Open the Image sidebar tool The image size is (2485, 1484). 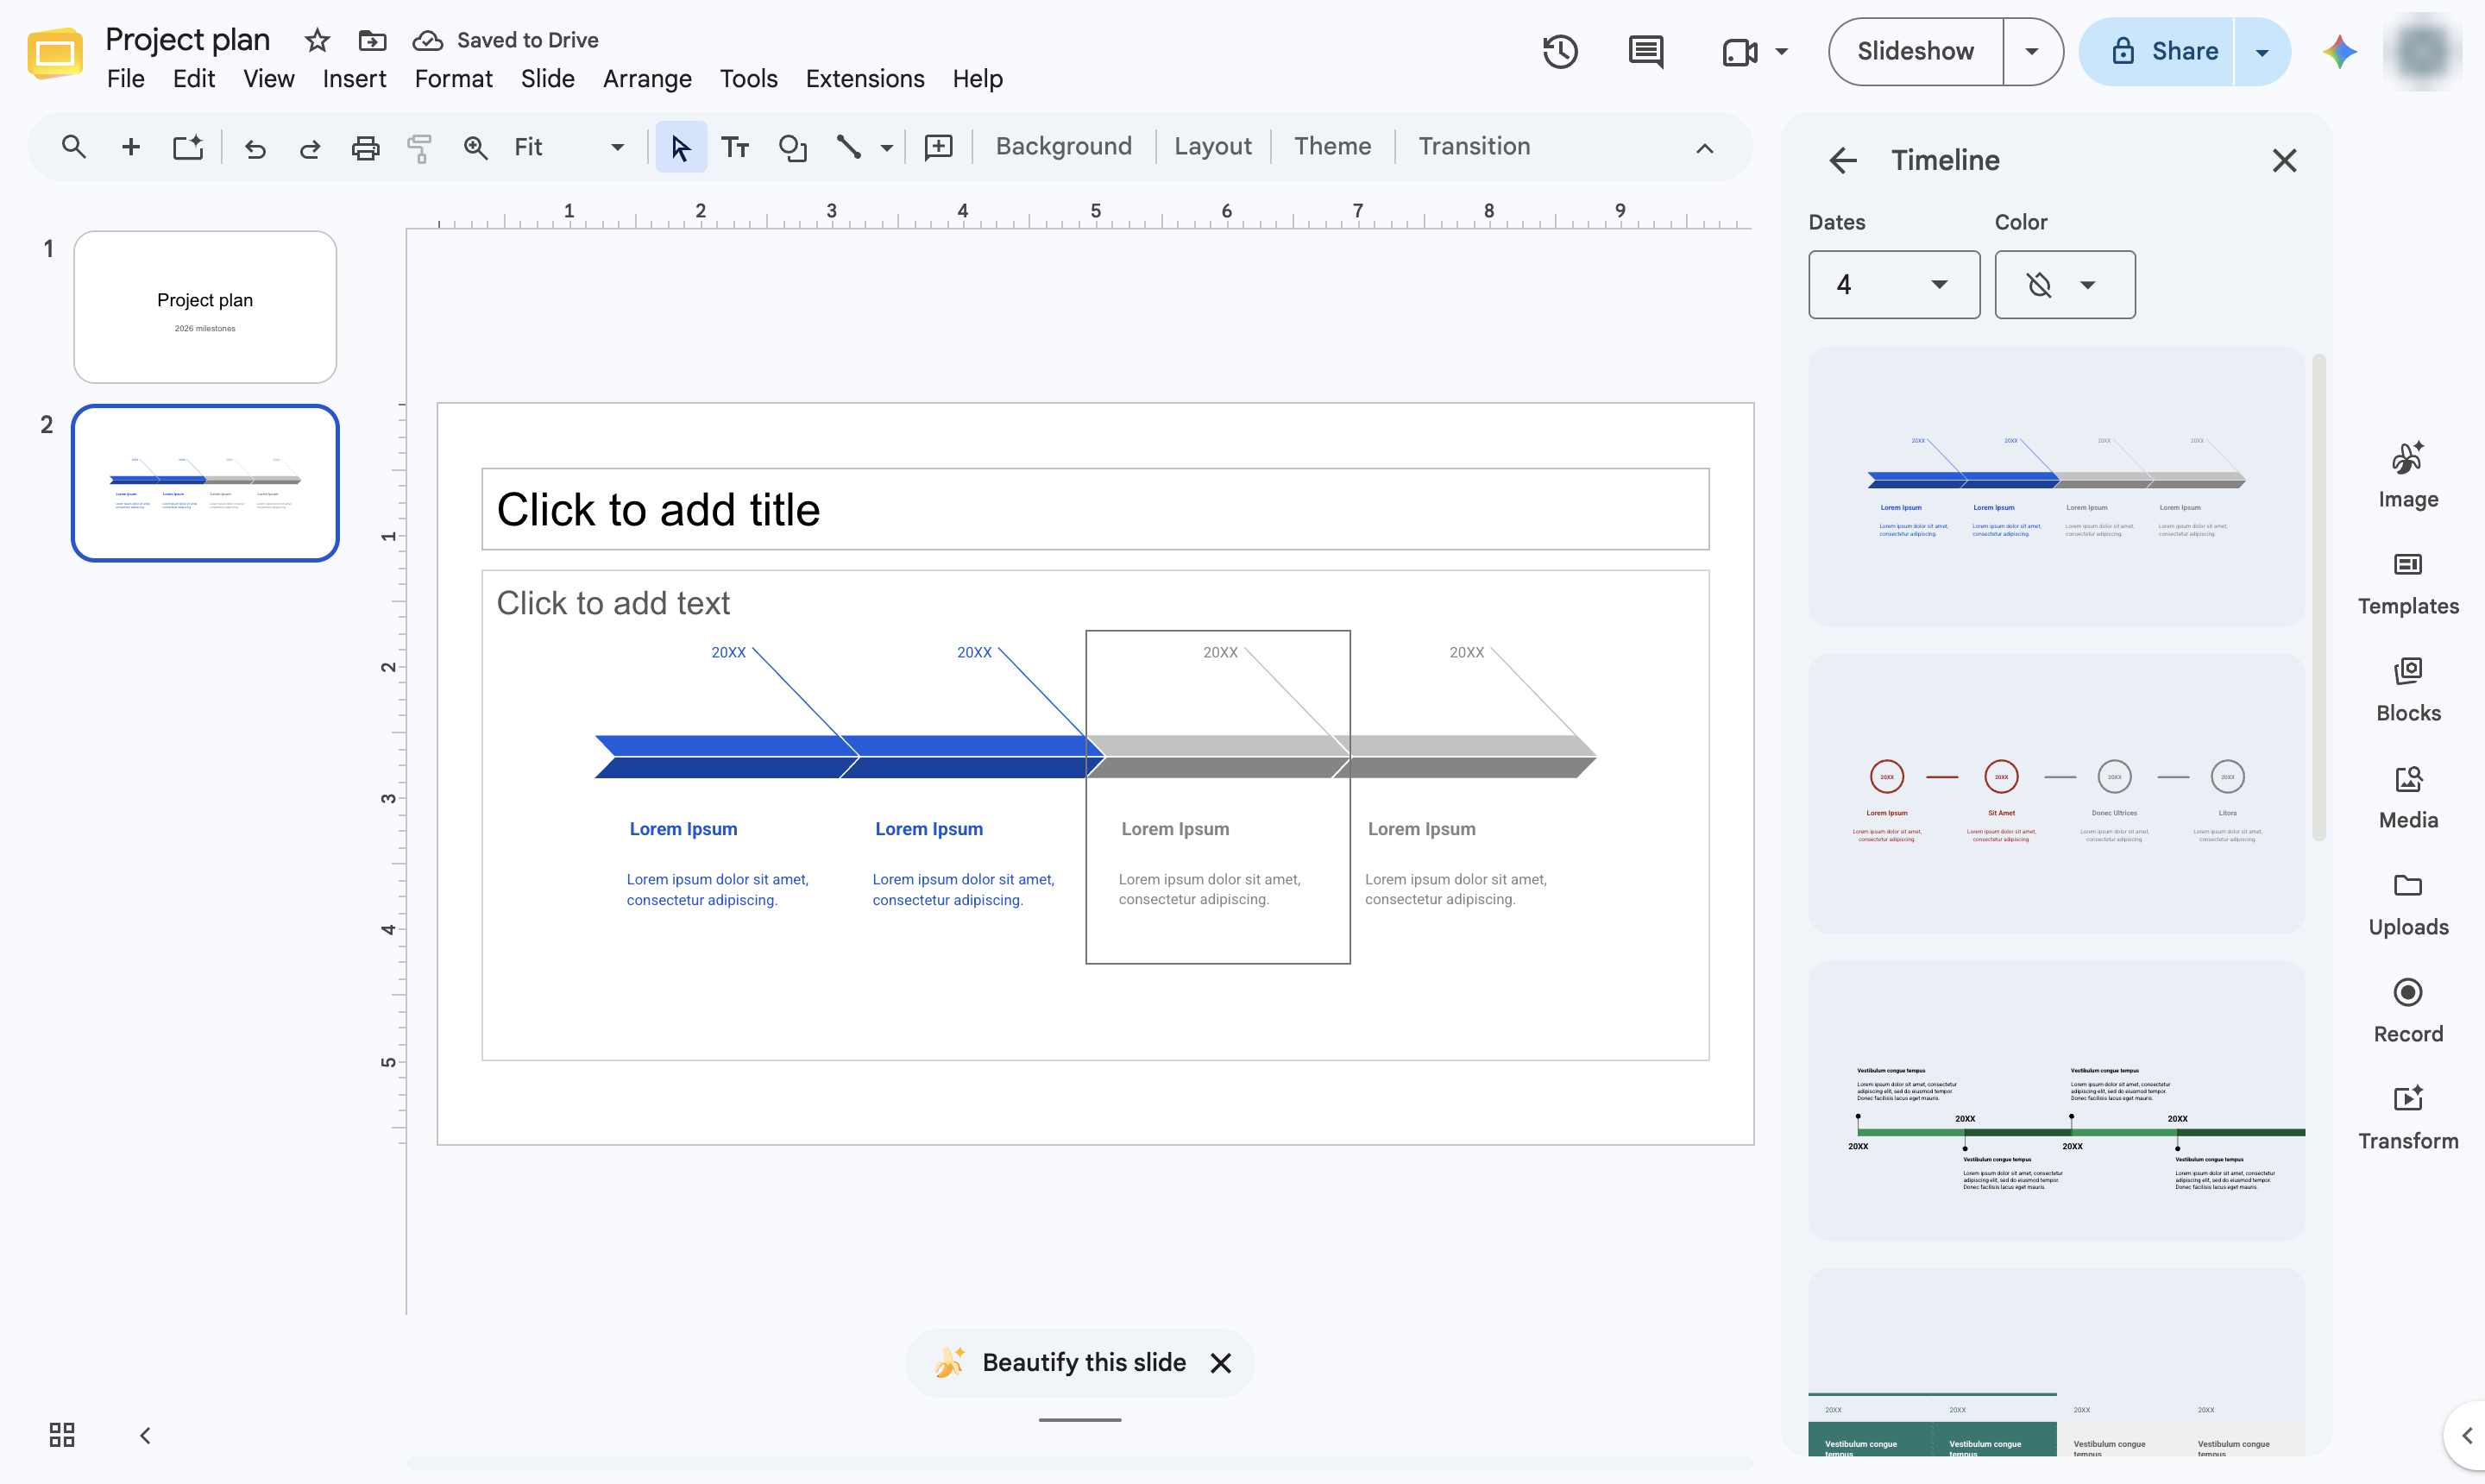tap(2407, 475)
